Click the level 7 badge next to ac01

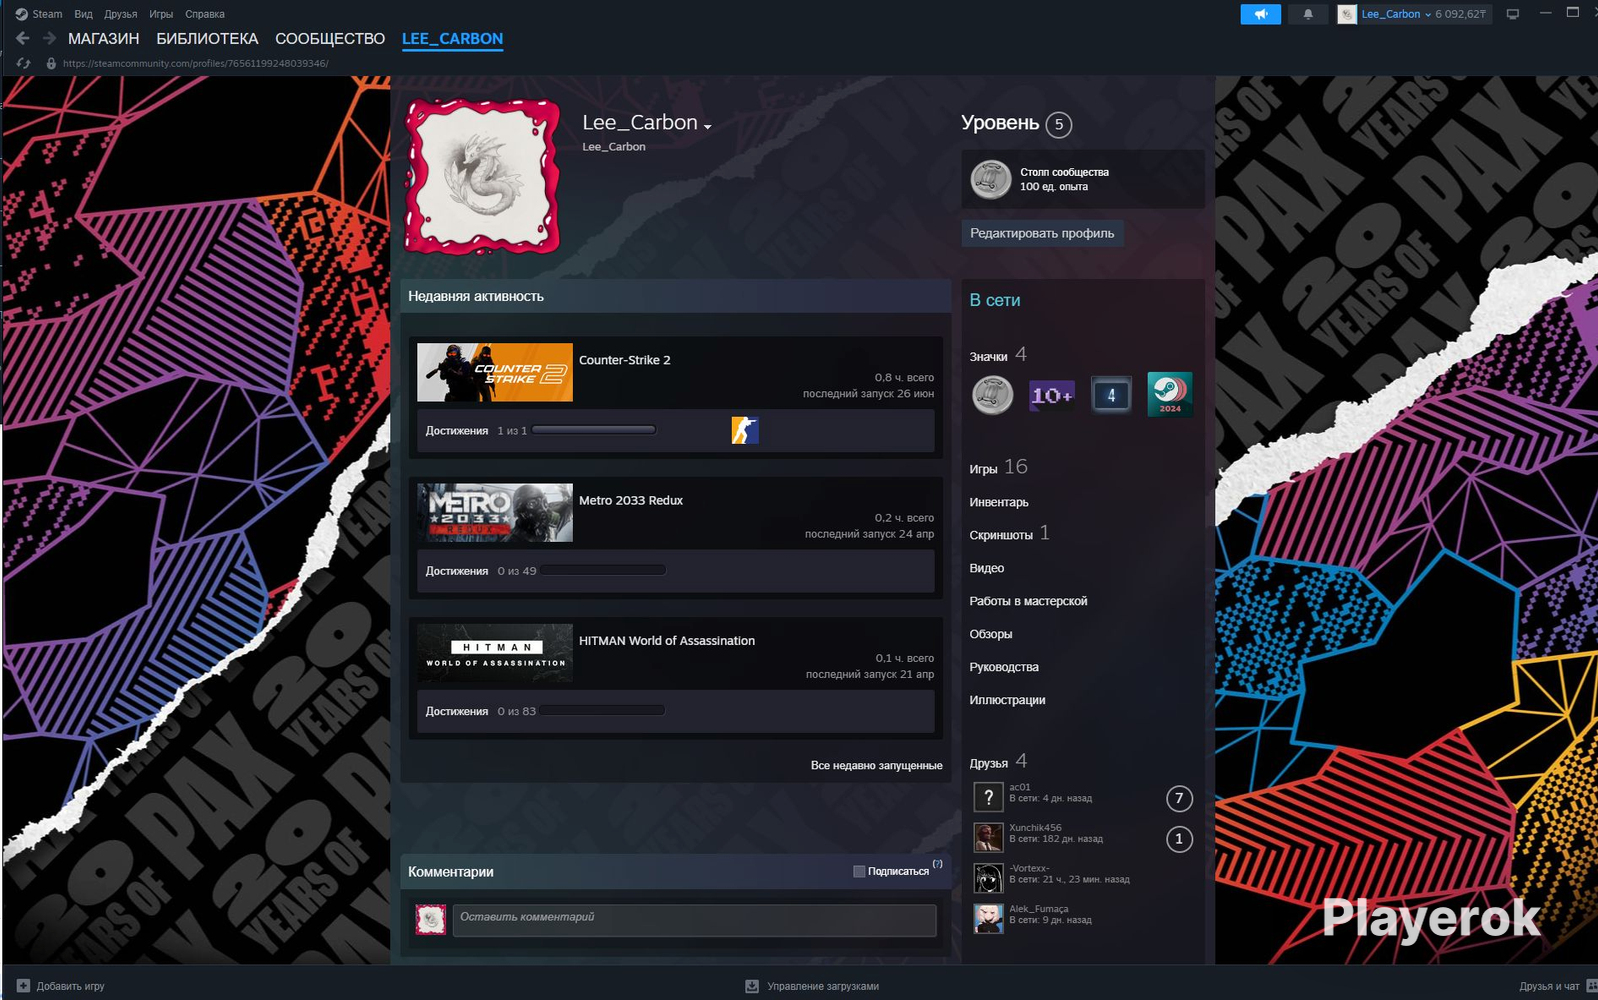tap(1179, 798)
